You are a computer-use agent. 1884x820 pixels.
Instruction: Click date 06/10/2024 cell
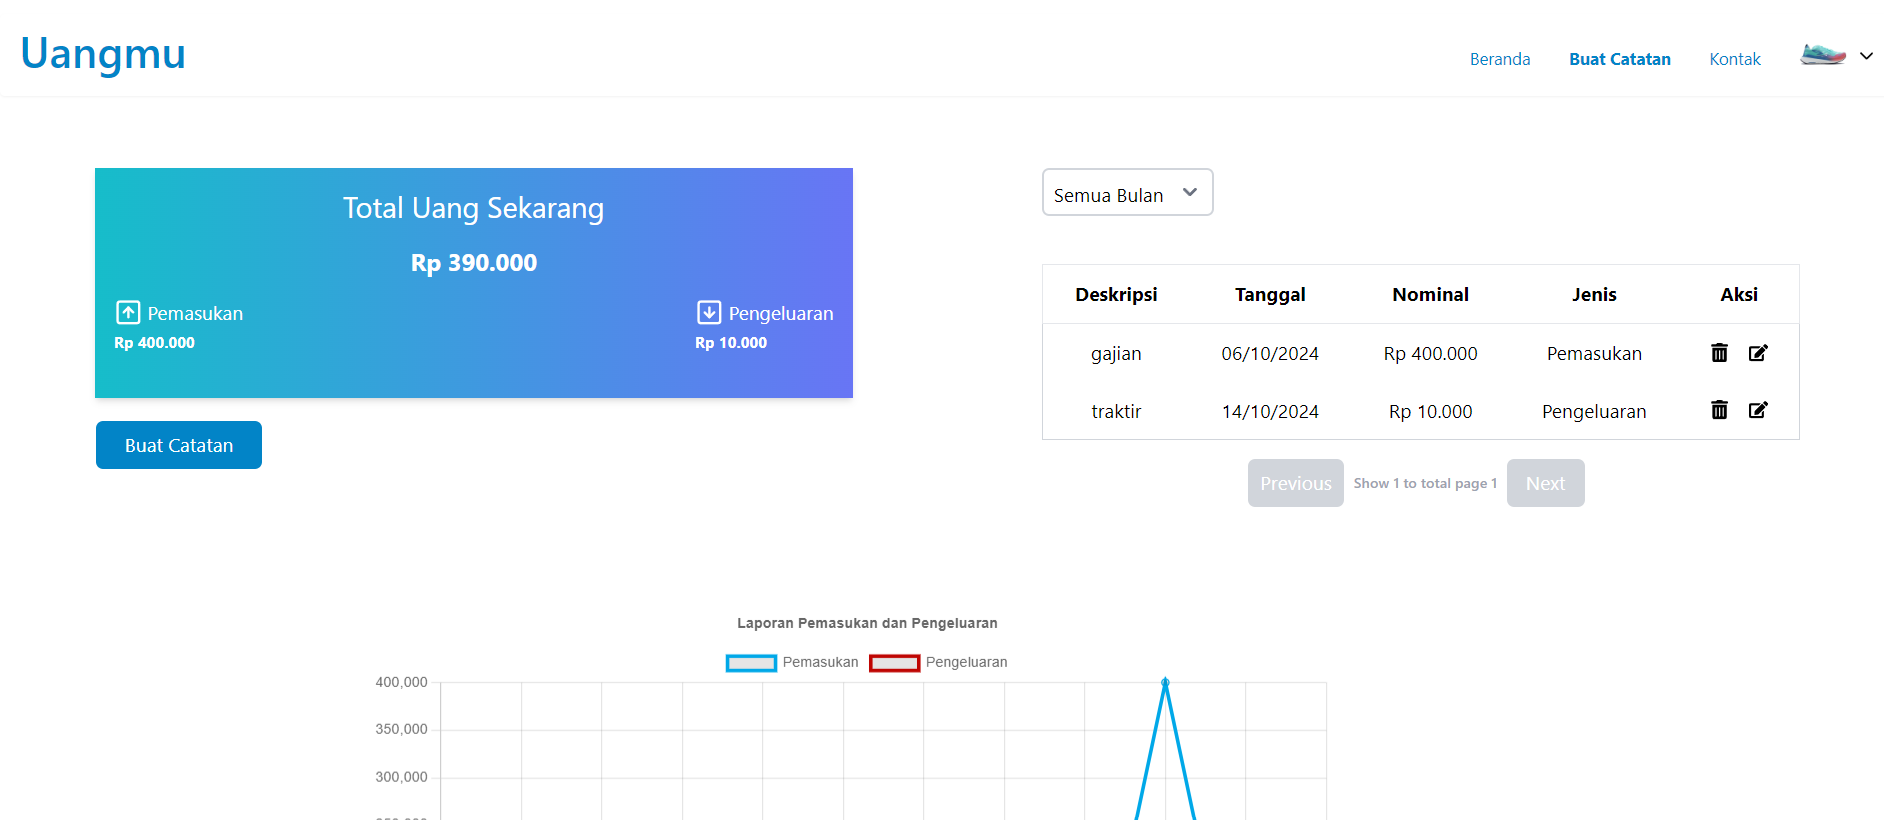click(x=1270, y=353)
